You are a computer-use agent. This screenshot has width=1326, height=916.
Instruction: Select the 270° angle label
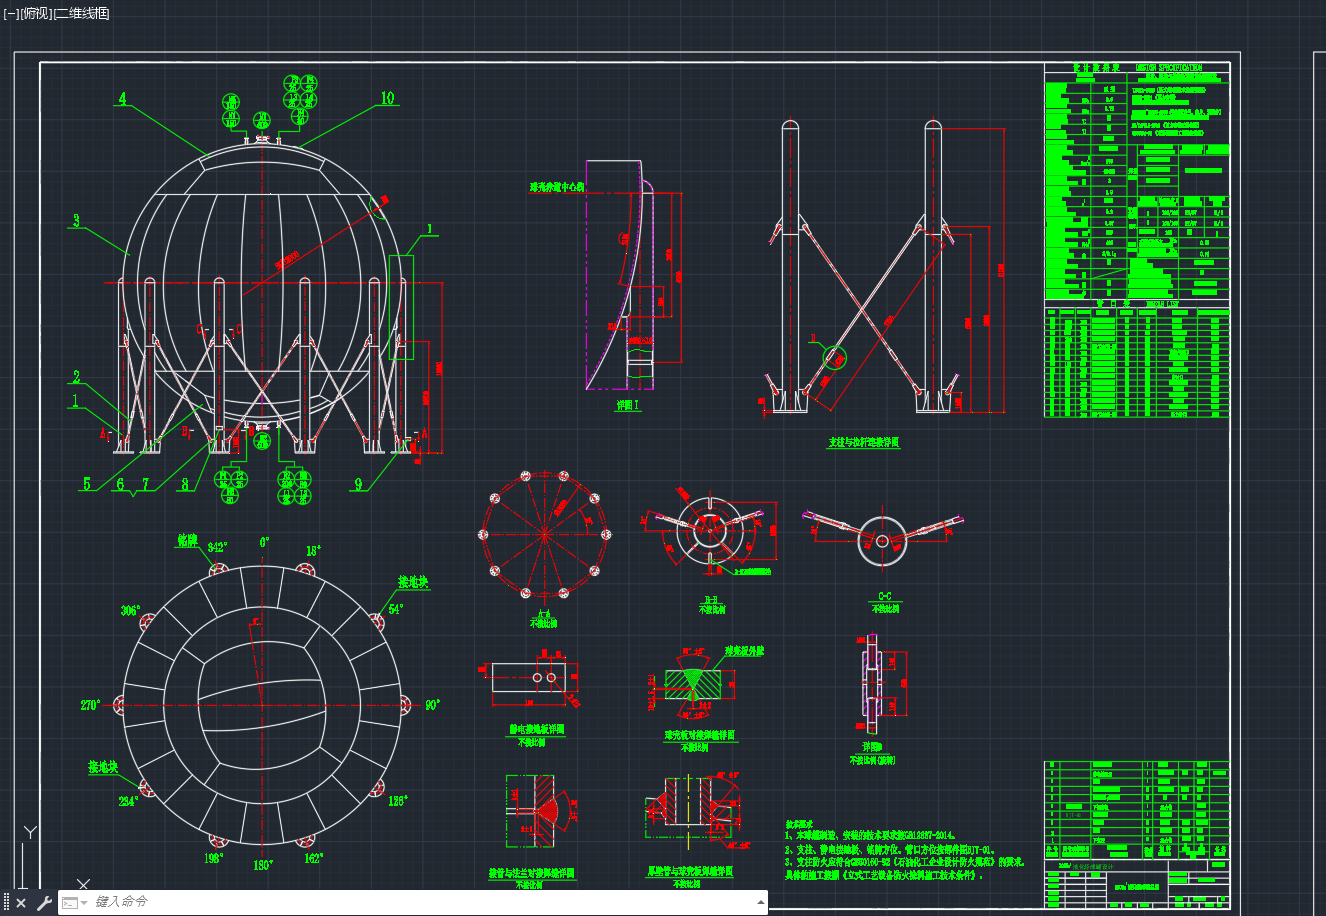90,705
